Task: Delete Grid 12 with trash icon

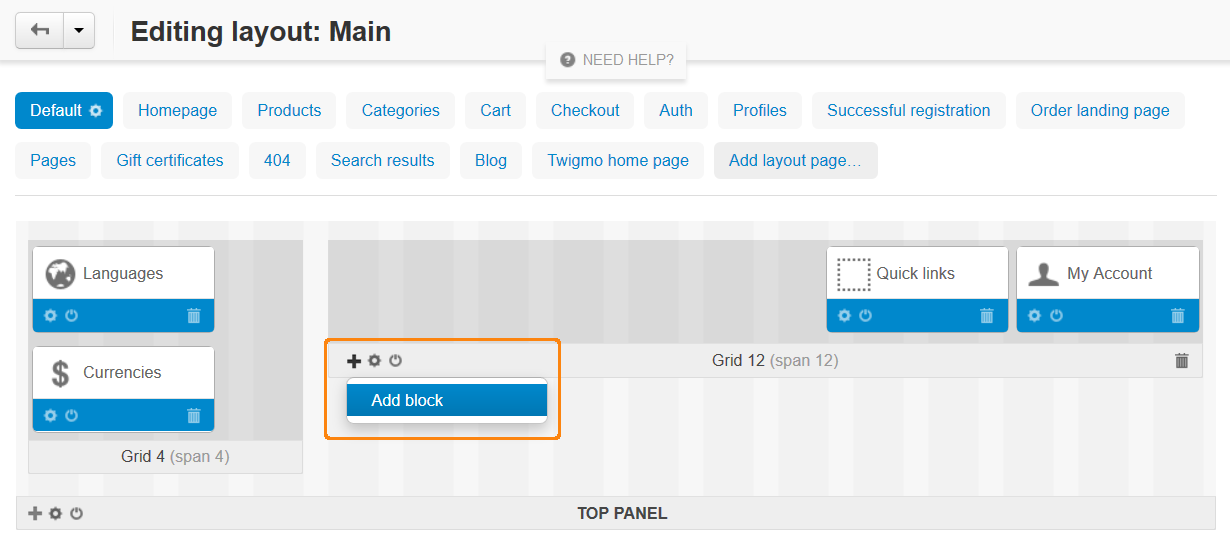Action: (1182, 361)
